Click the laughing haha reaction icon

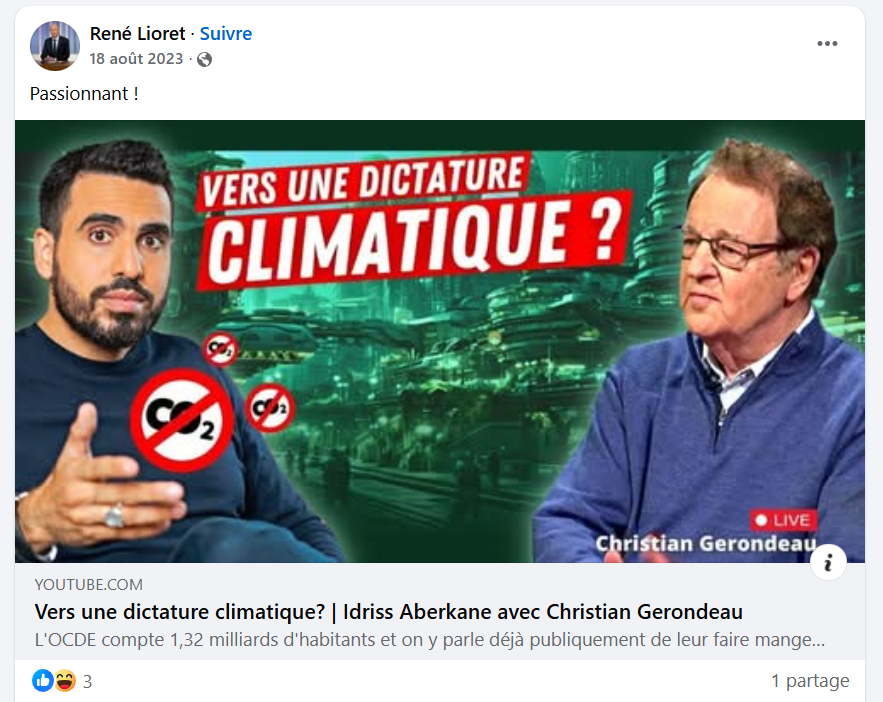tap(65, 681)
